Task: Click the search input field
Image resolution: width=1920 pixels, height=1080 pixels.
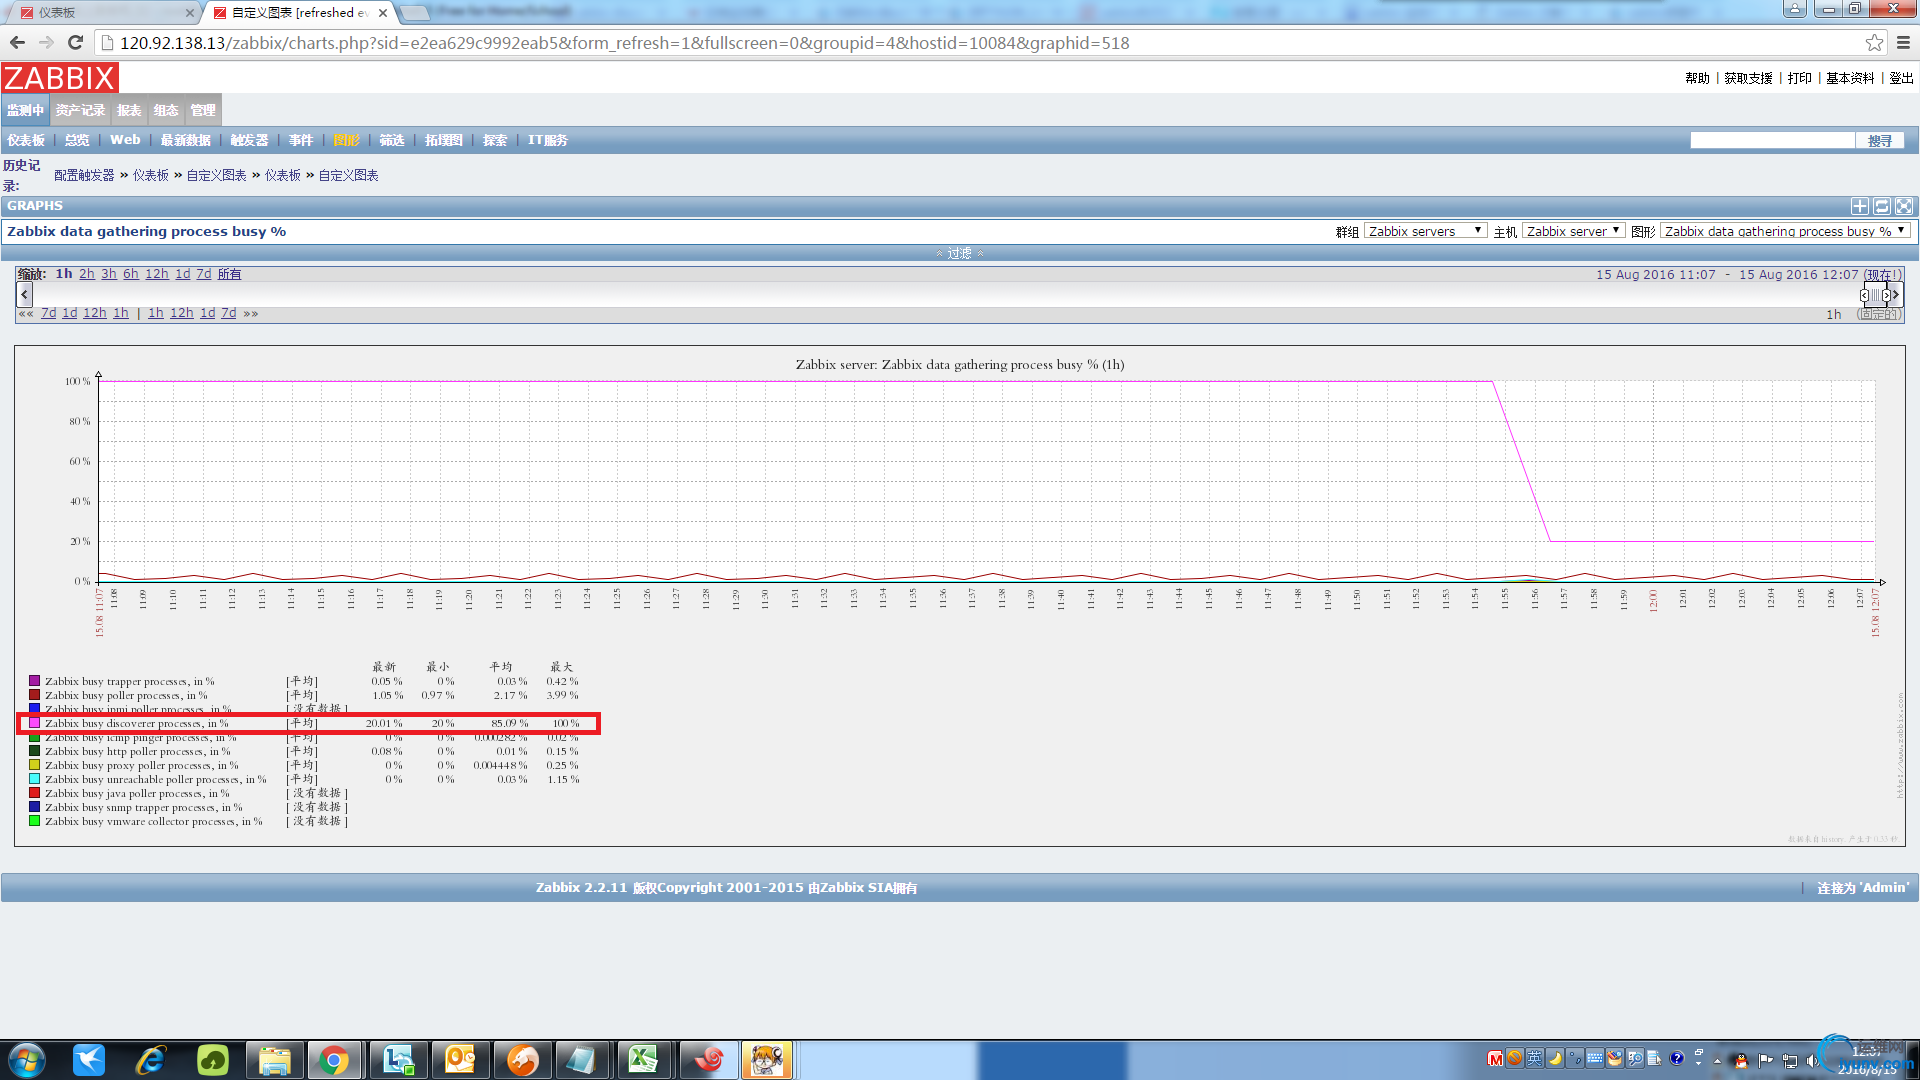Action: [x=1771, y=141]
